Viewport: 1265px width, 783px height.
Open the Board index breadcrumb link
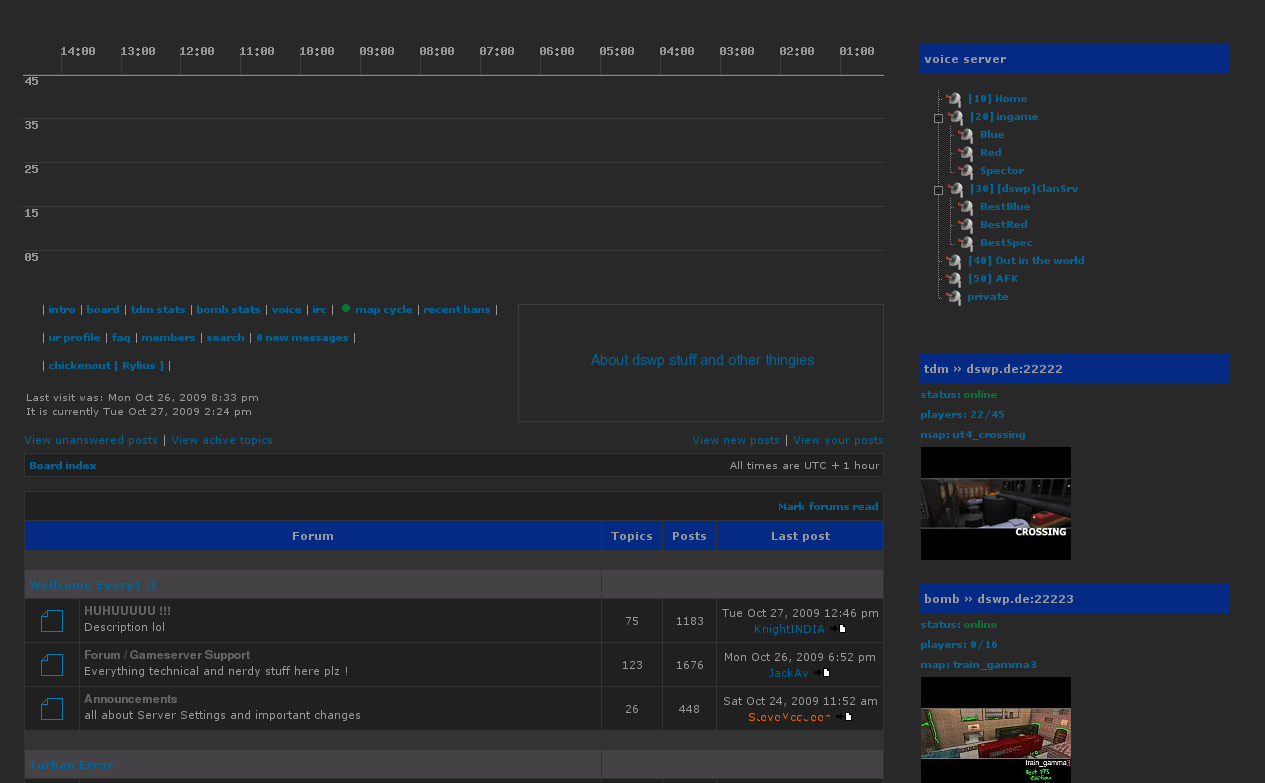pyautogui.click(x=63, y=466)
